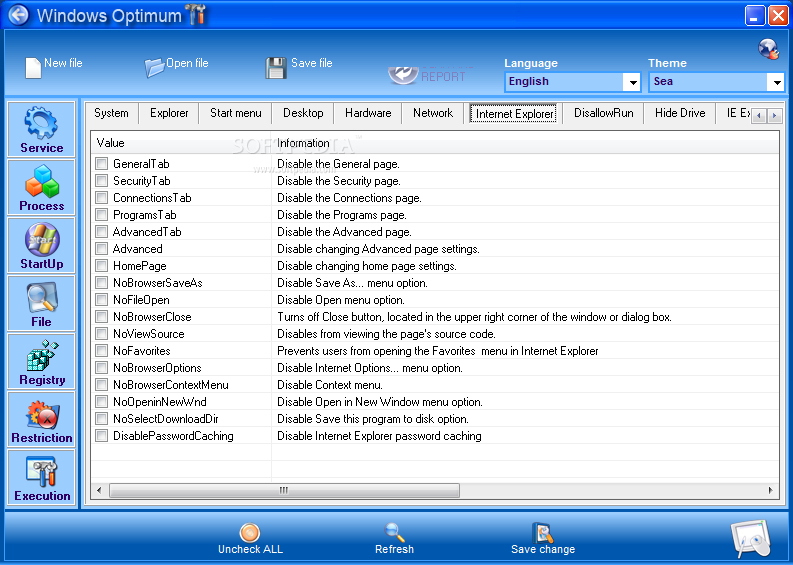Click the monitor icon at bottom right
This screenshot has height=565, width=793.
pos(751,539)
